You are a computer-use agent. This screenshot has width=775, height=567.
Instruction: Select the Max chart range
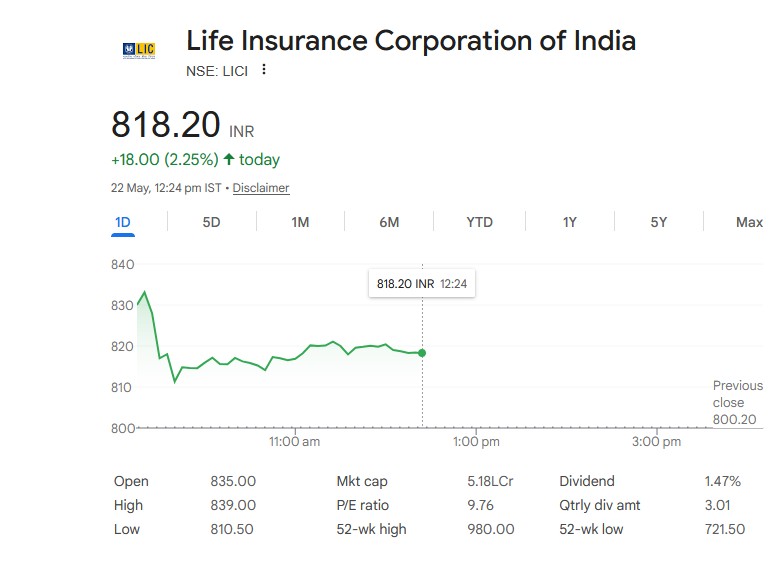pyautogui.click(x=749, y=222)
